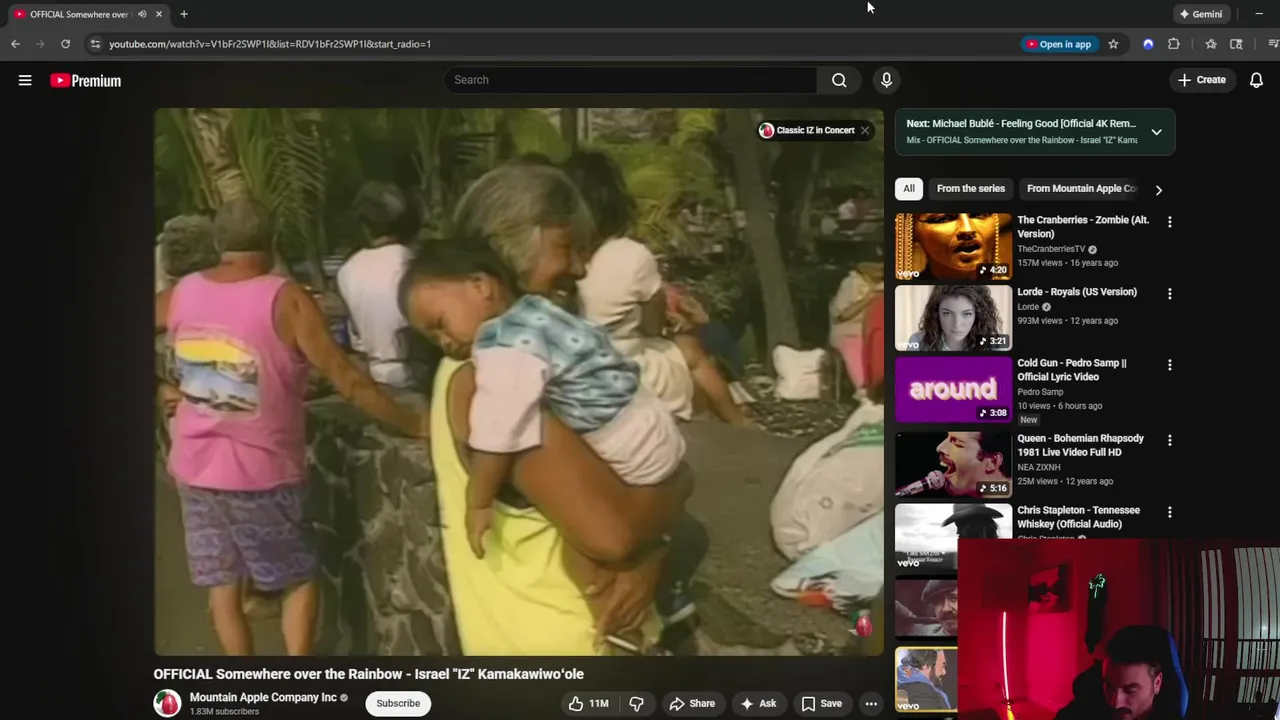
Task: Open 'Mountain Apple Company Inc' channel name
Action: pyautogui.click(x=263, y=697)
